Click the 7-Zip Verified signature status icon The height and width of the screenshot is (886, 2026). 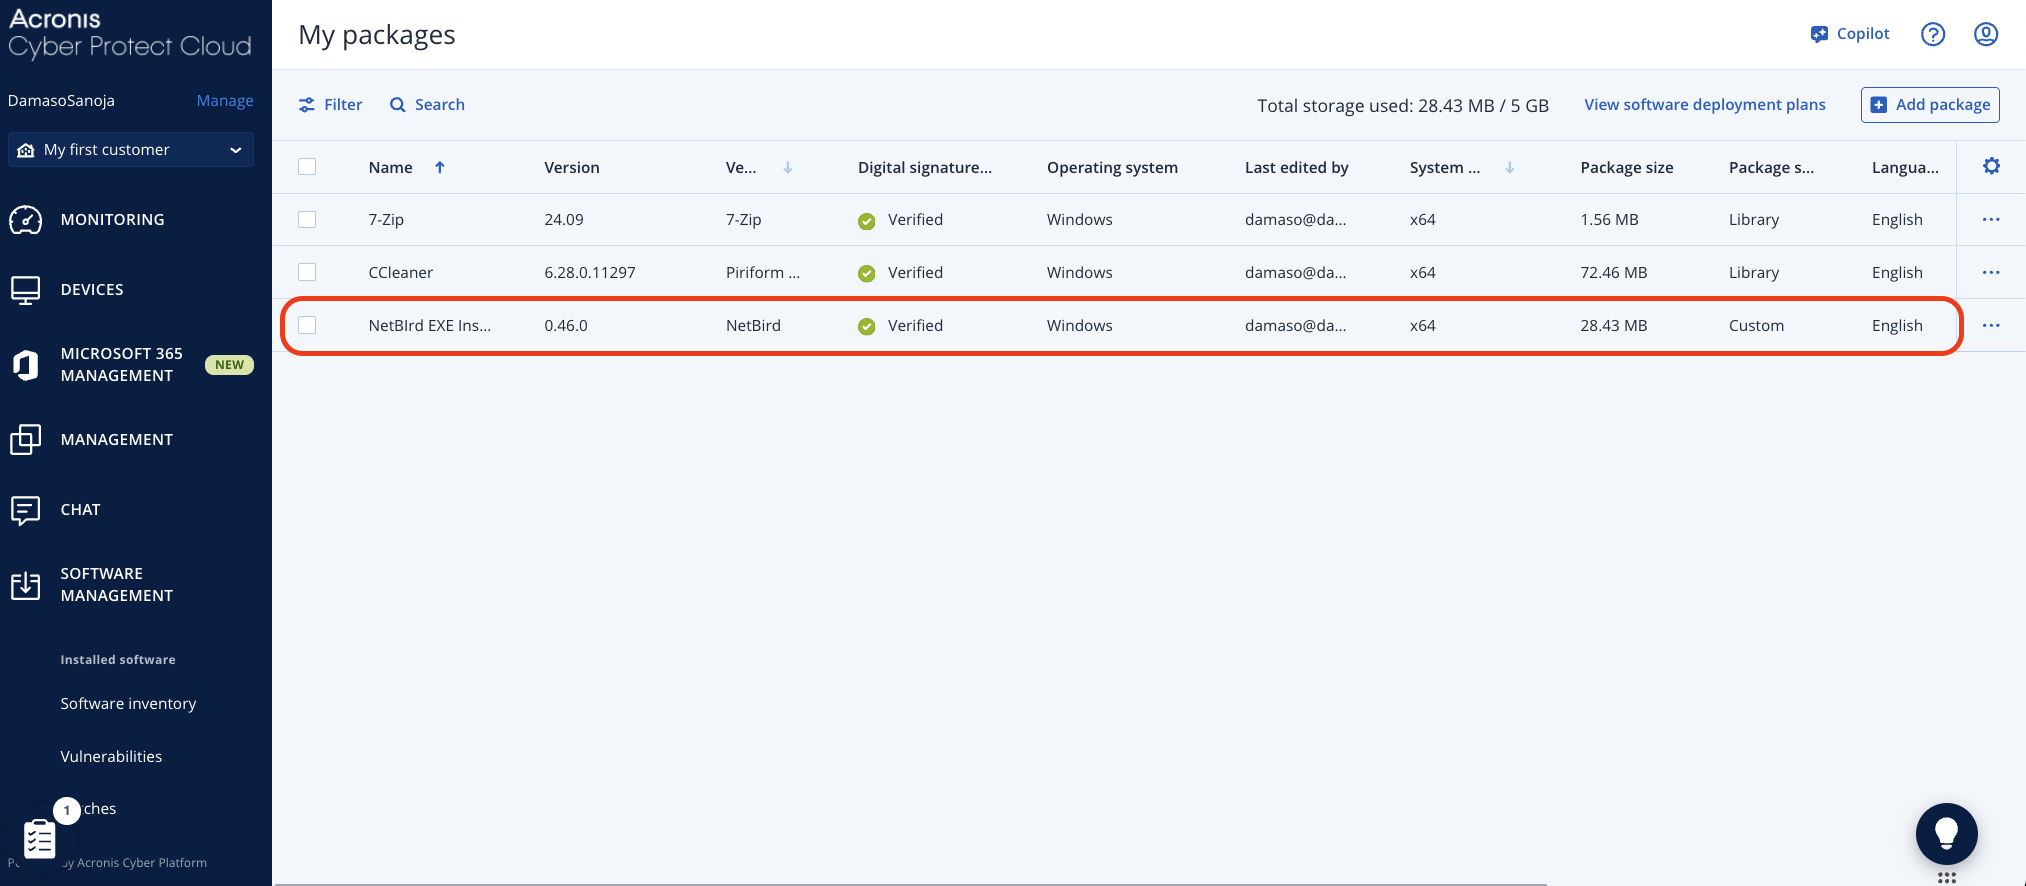(867, 221)
